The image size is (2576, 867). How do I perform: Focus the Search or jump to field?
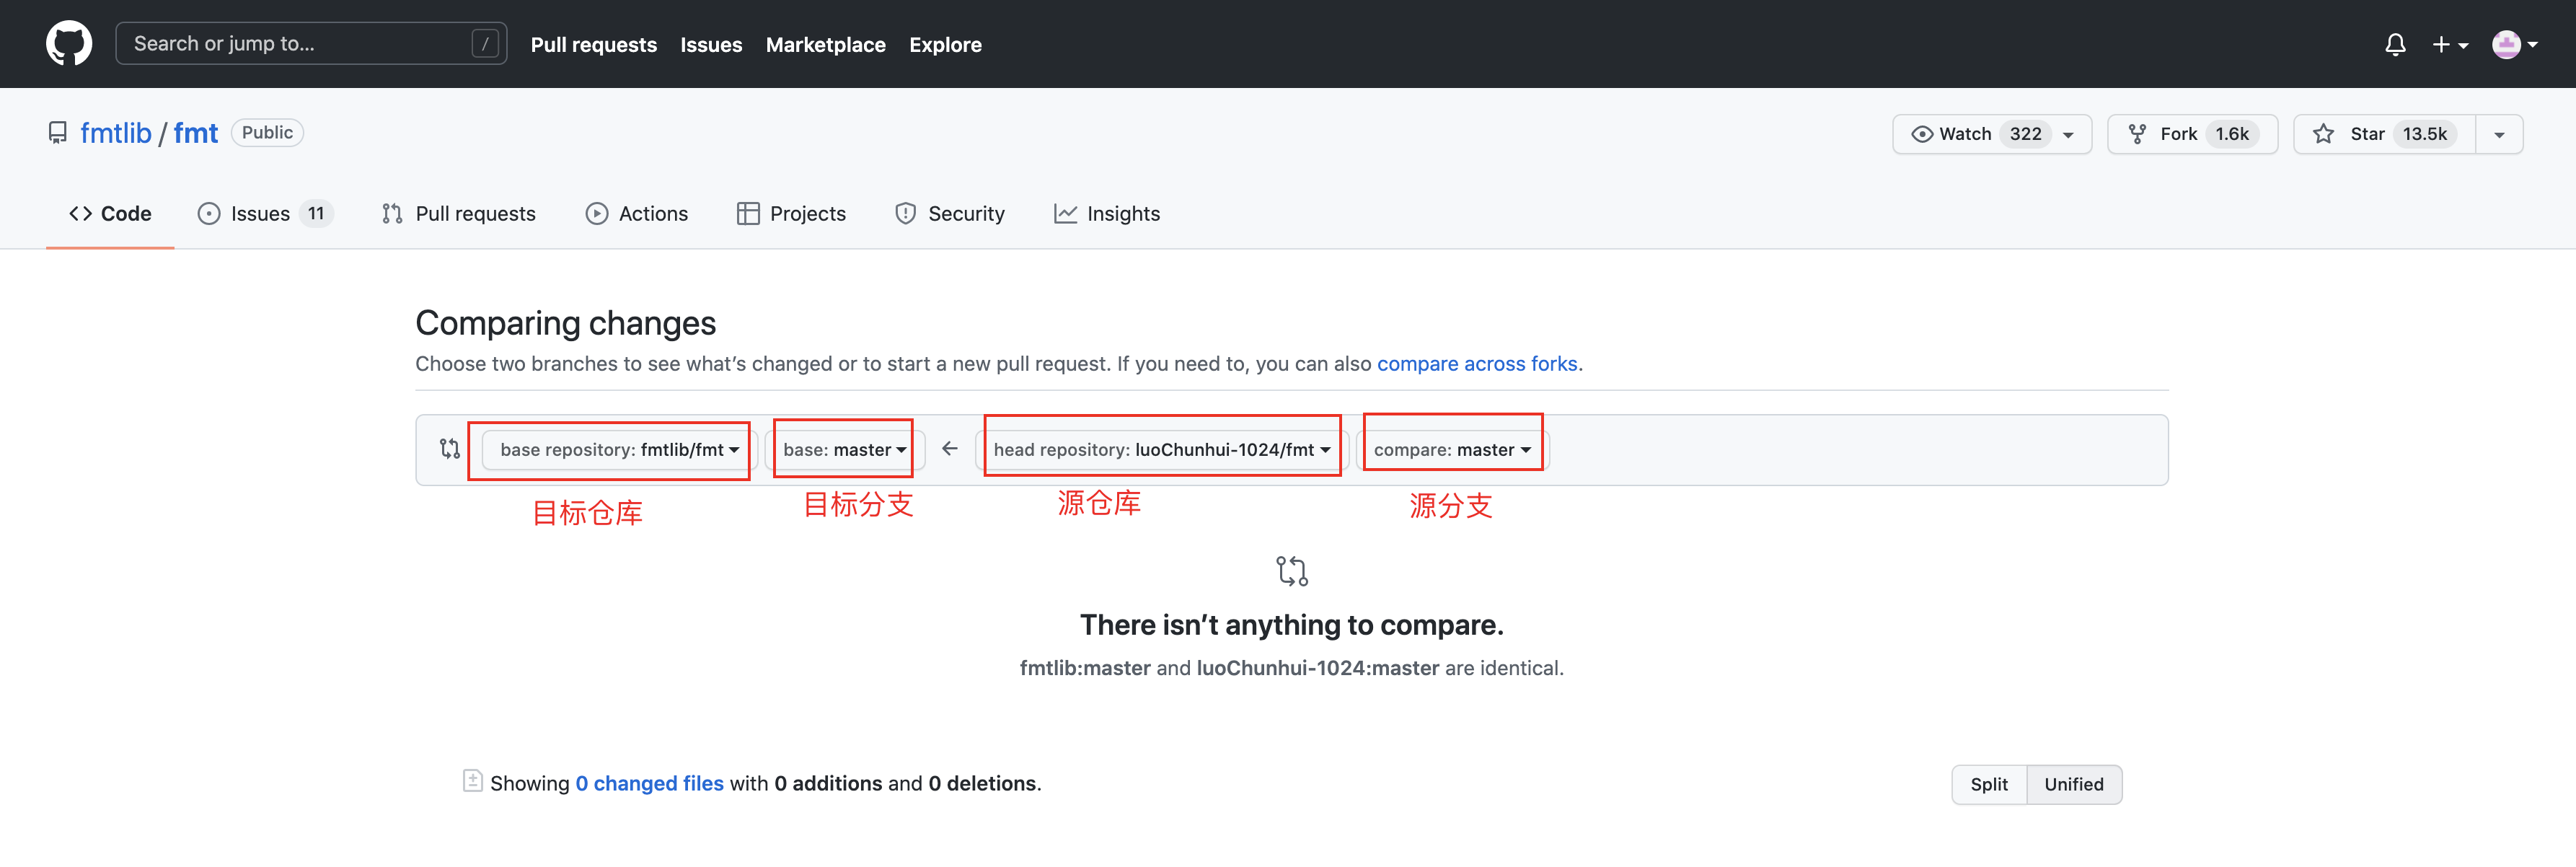click(x=300, y=44)
